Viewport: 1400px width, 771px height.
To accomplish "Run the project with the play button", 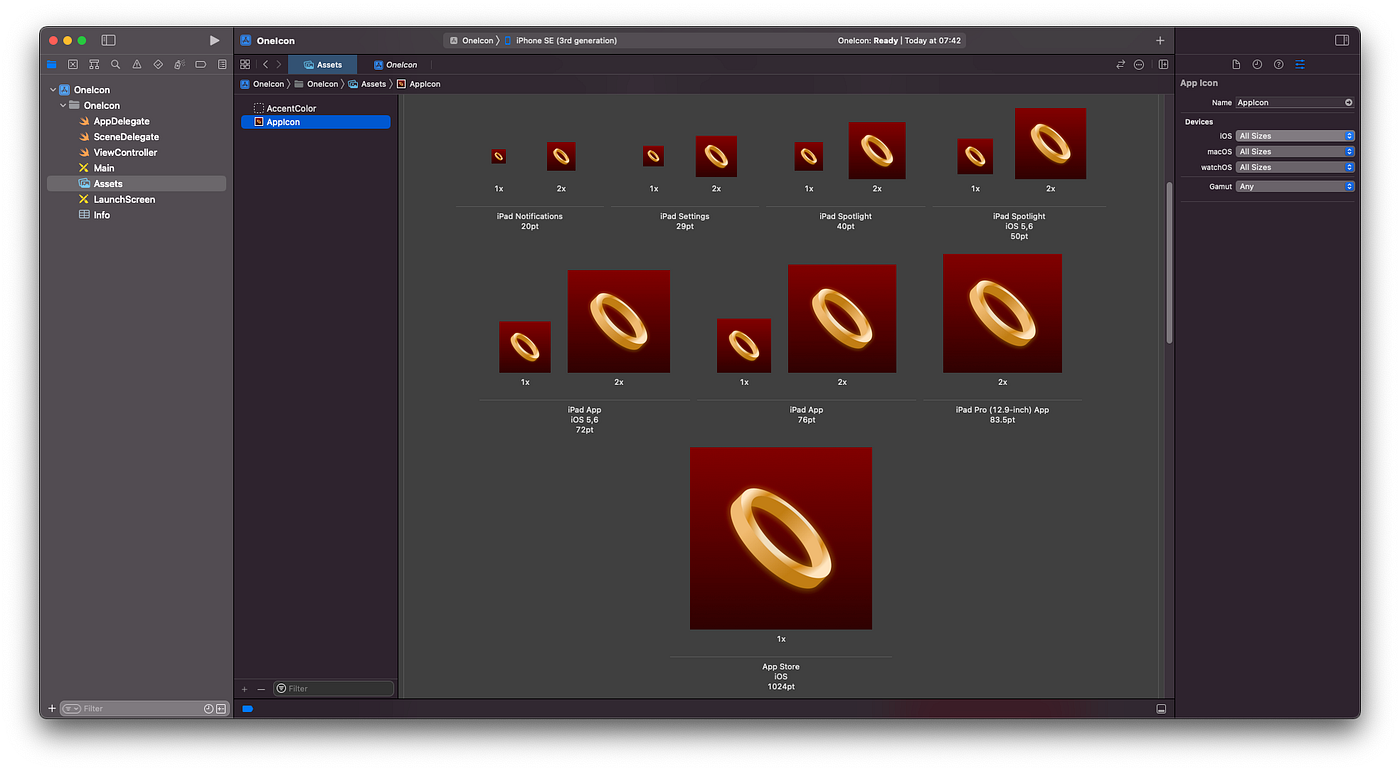I will click(213, 40).
